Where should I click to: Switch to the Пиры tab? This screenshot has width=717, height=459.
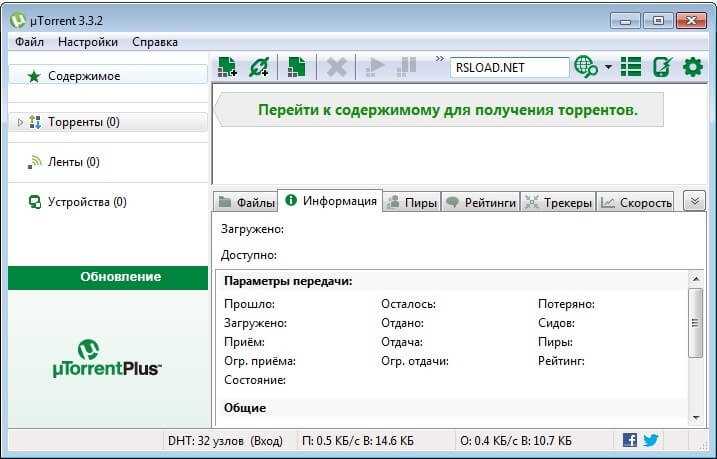click(412, 202)
